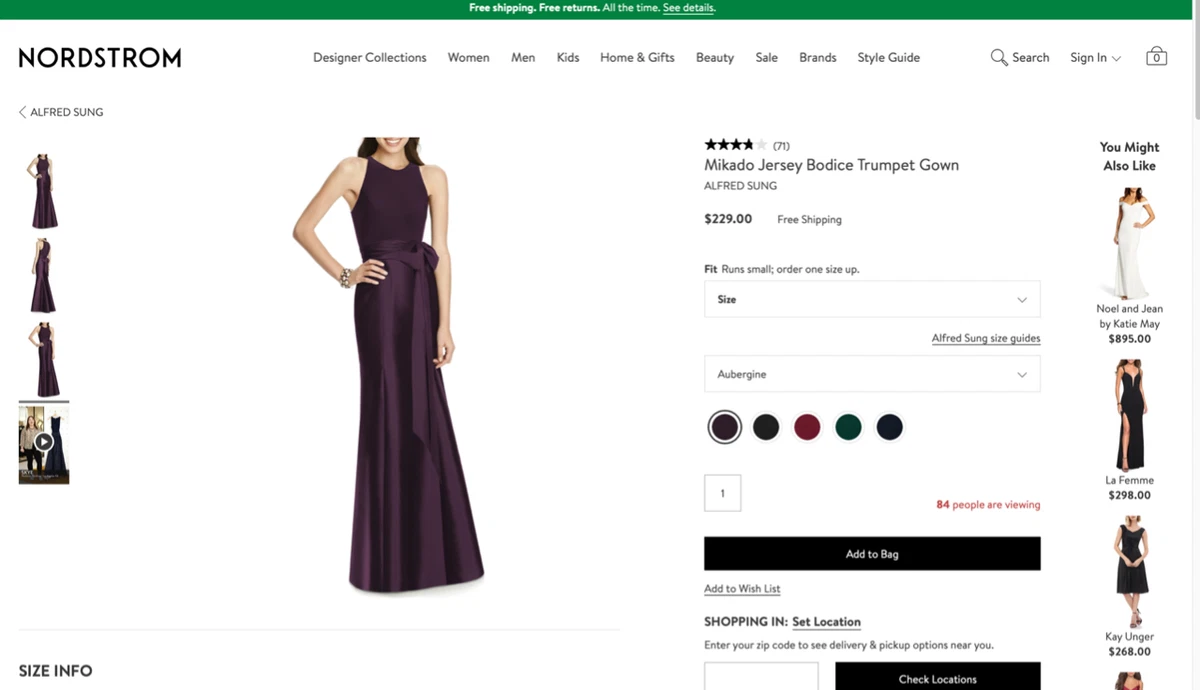1200x690 pixels.
Task: Play the product video thumbnail
Action: pyautogui.click(x=44, y=442)
